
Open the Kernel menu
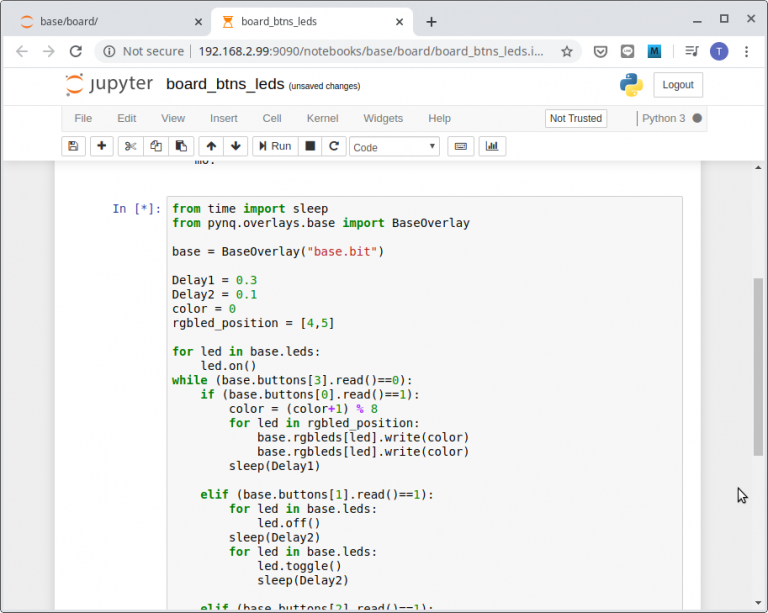322,118
